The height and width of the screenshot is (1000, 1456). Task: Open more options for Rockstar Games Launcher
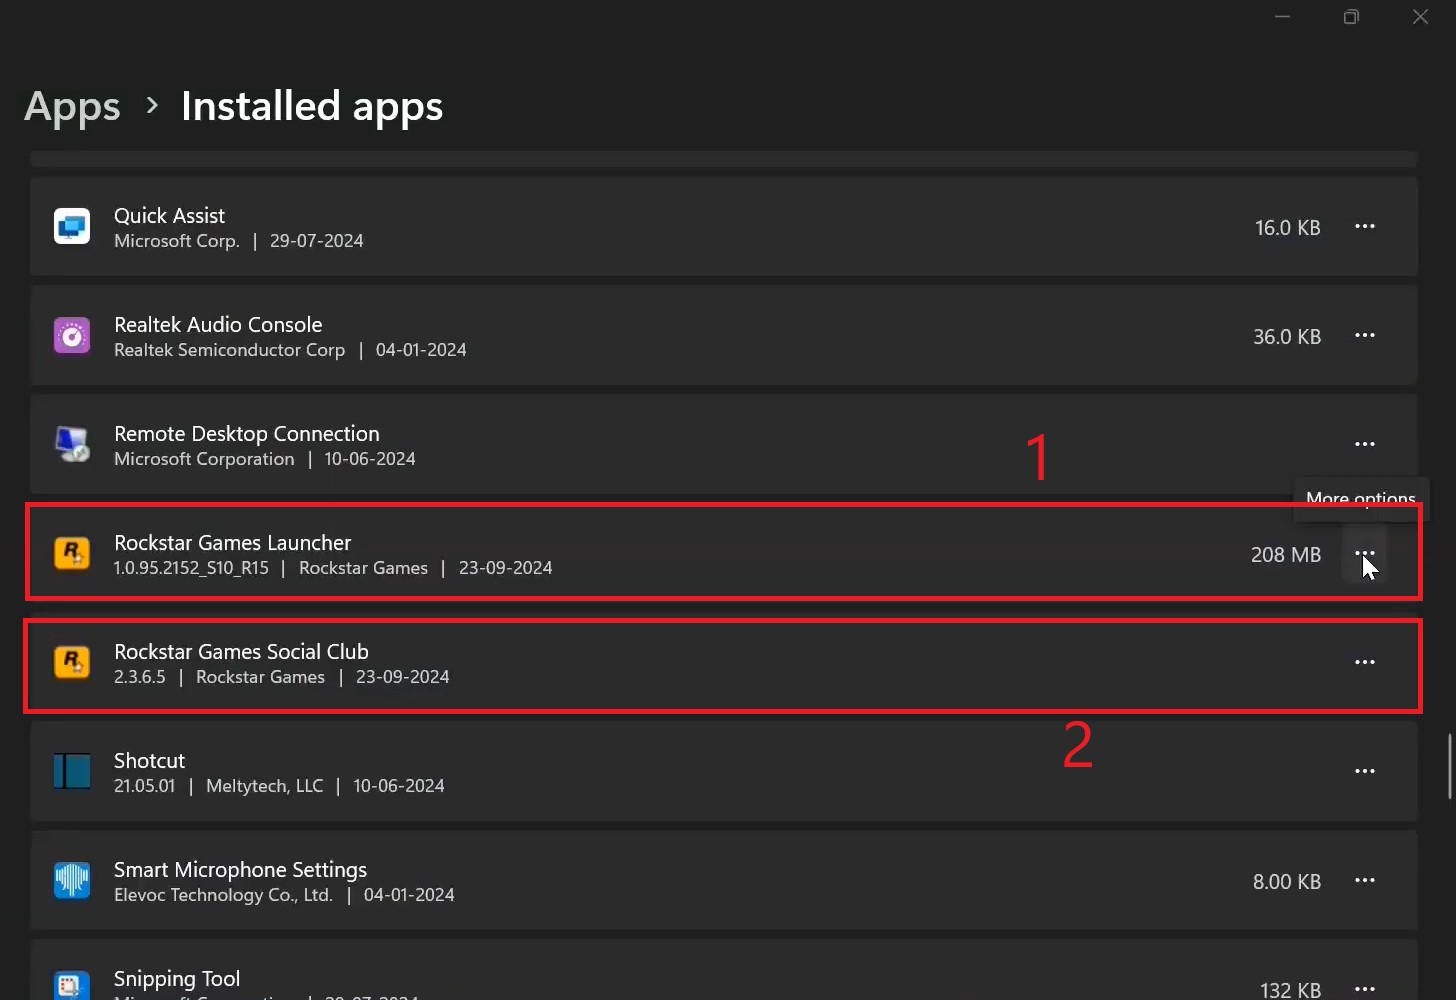[1364, 553]
